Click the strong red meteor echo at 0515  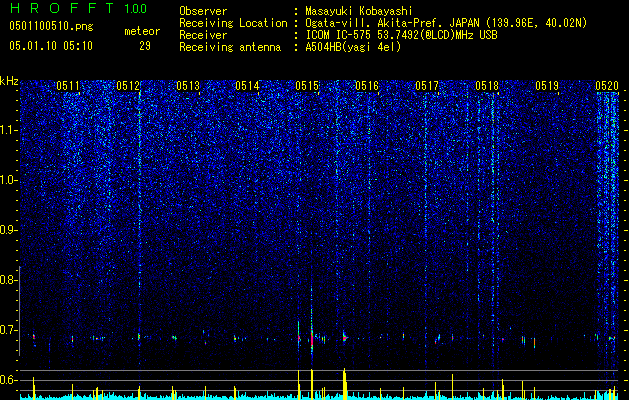point(312,338)
